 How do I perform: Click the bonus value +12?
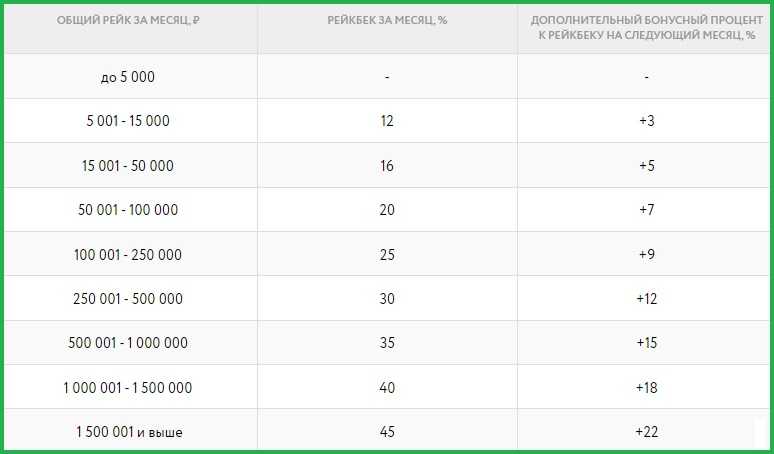click(x=647, y=299)
